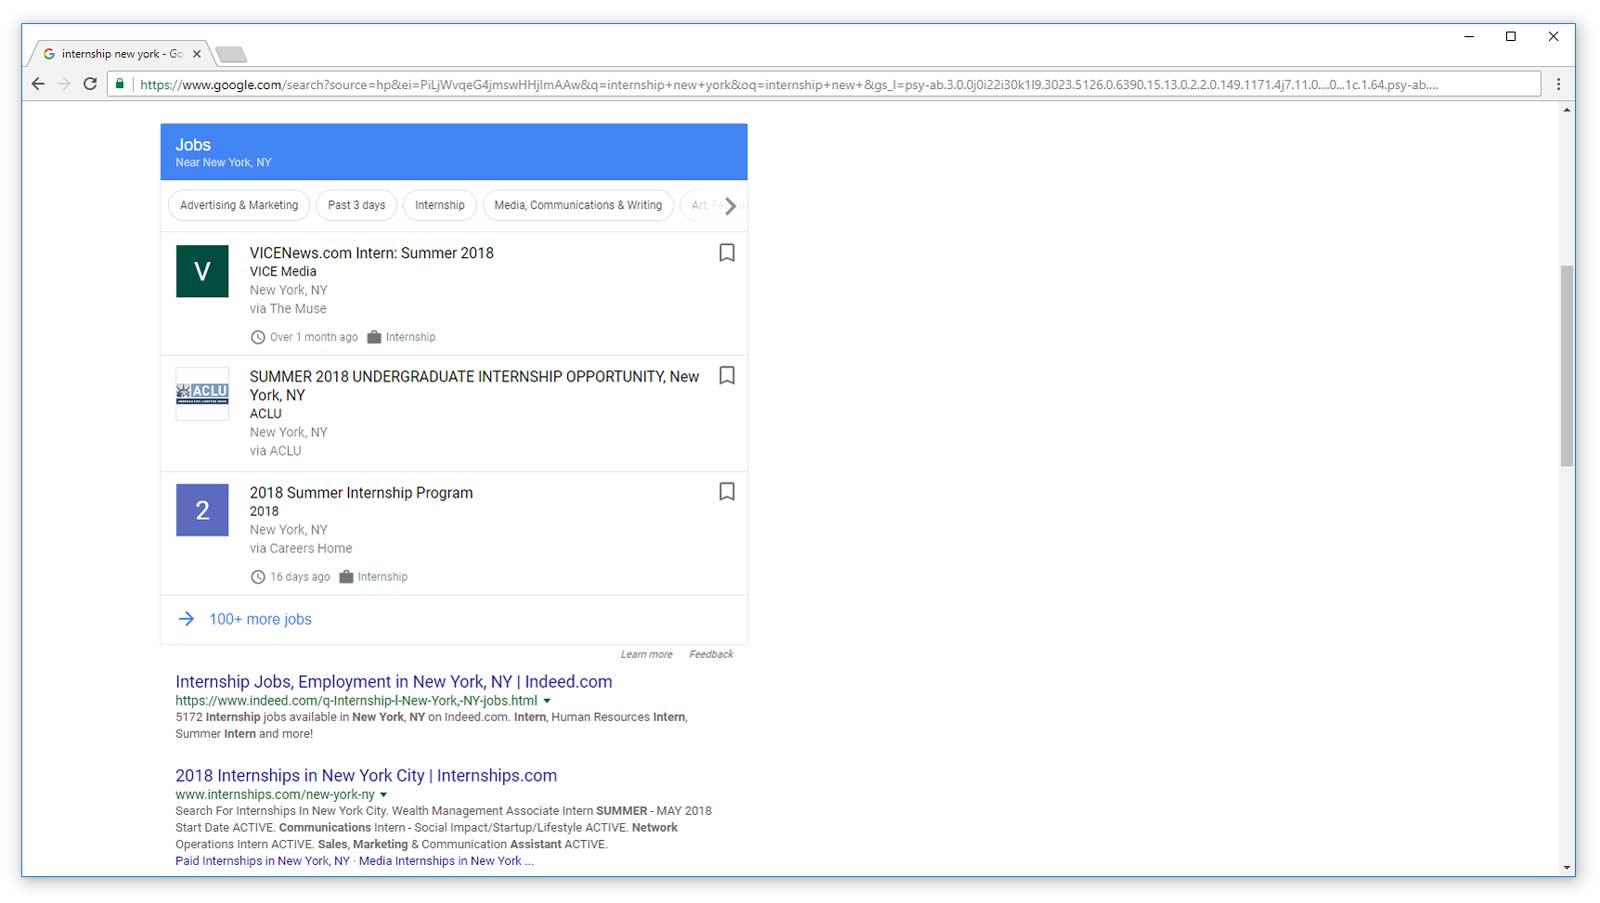Viewport: 1600px width, 903px height.
Task: Open a new tab with the new-tab button
Action: 231,54
